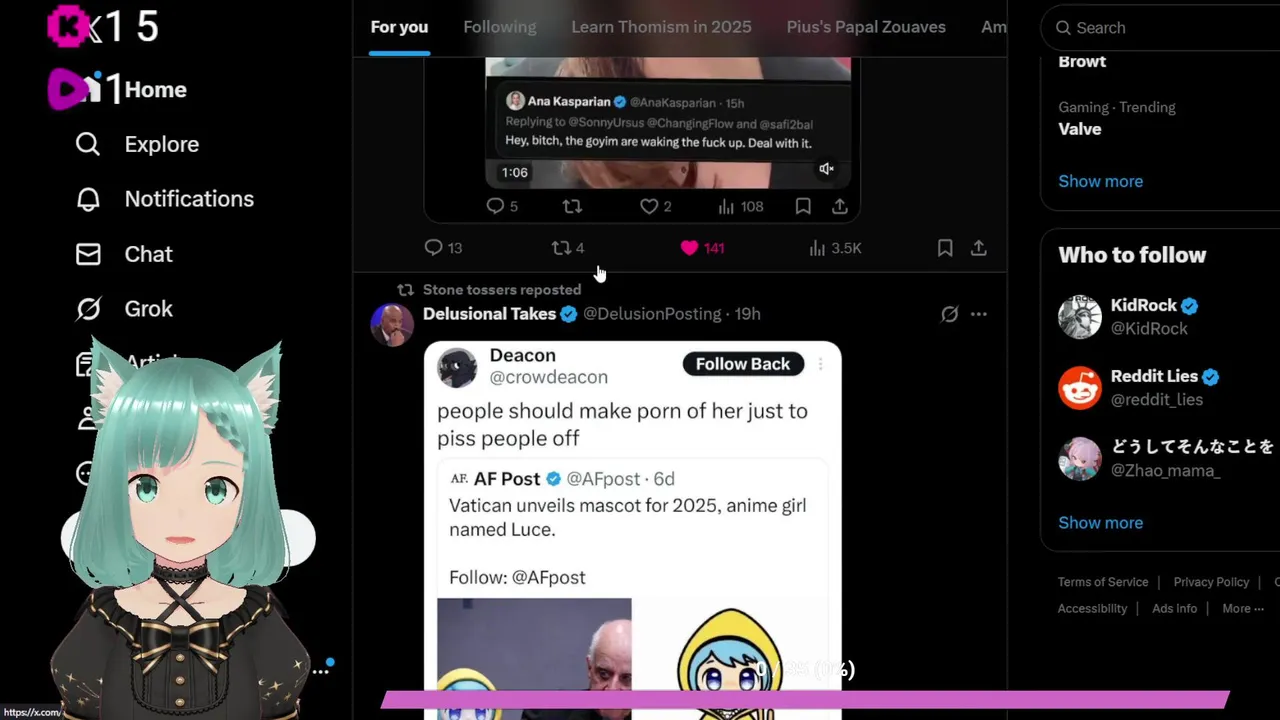
Task: Open Learn Thomism in 2025 tab
Action: tap(661, 27)
